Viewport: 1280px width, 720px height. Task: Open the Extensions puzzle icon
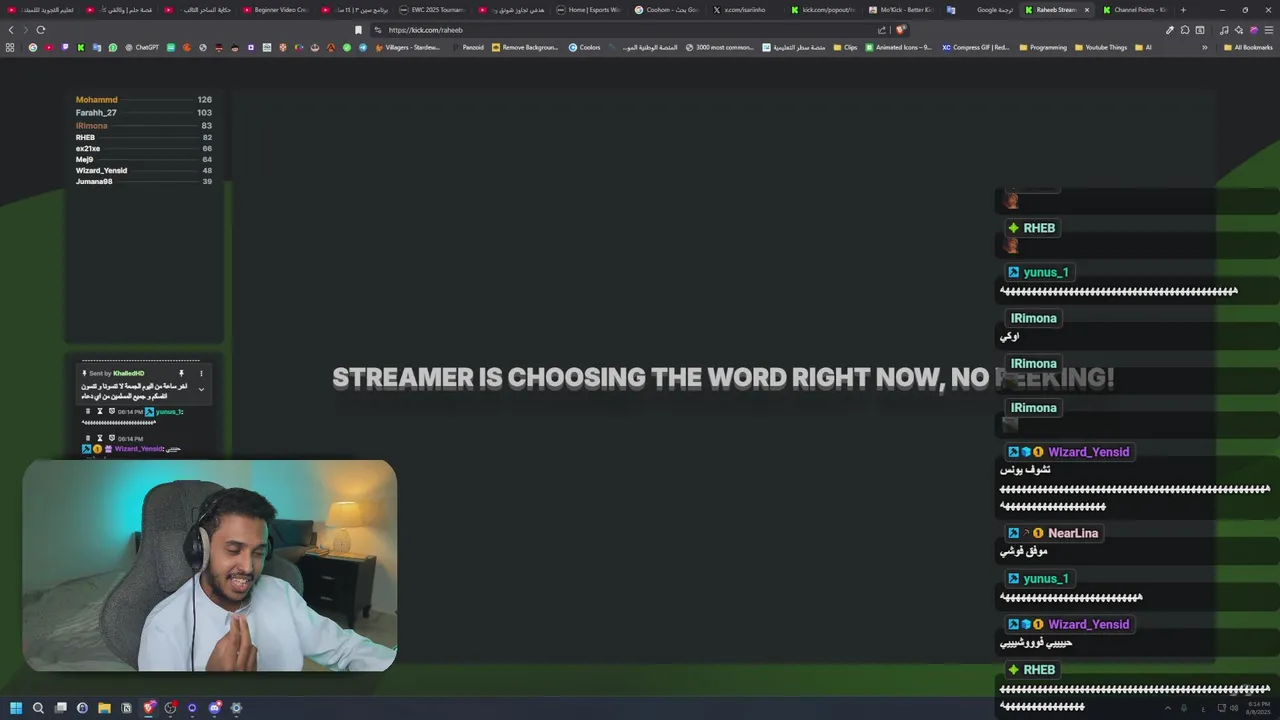(x=1185, y=30)
